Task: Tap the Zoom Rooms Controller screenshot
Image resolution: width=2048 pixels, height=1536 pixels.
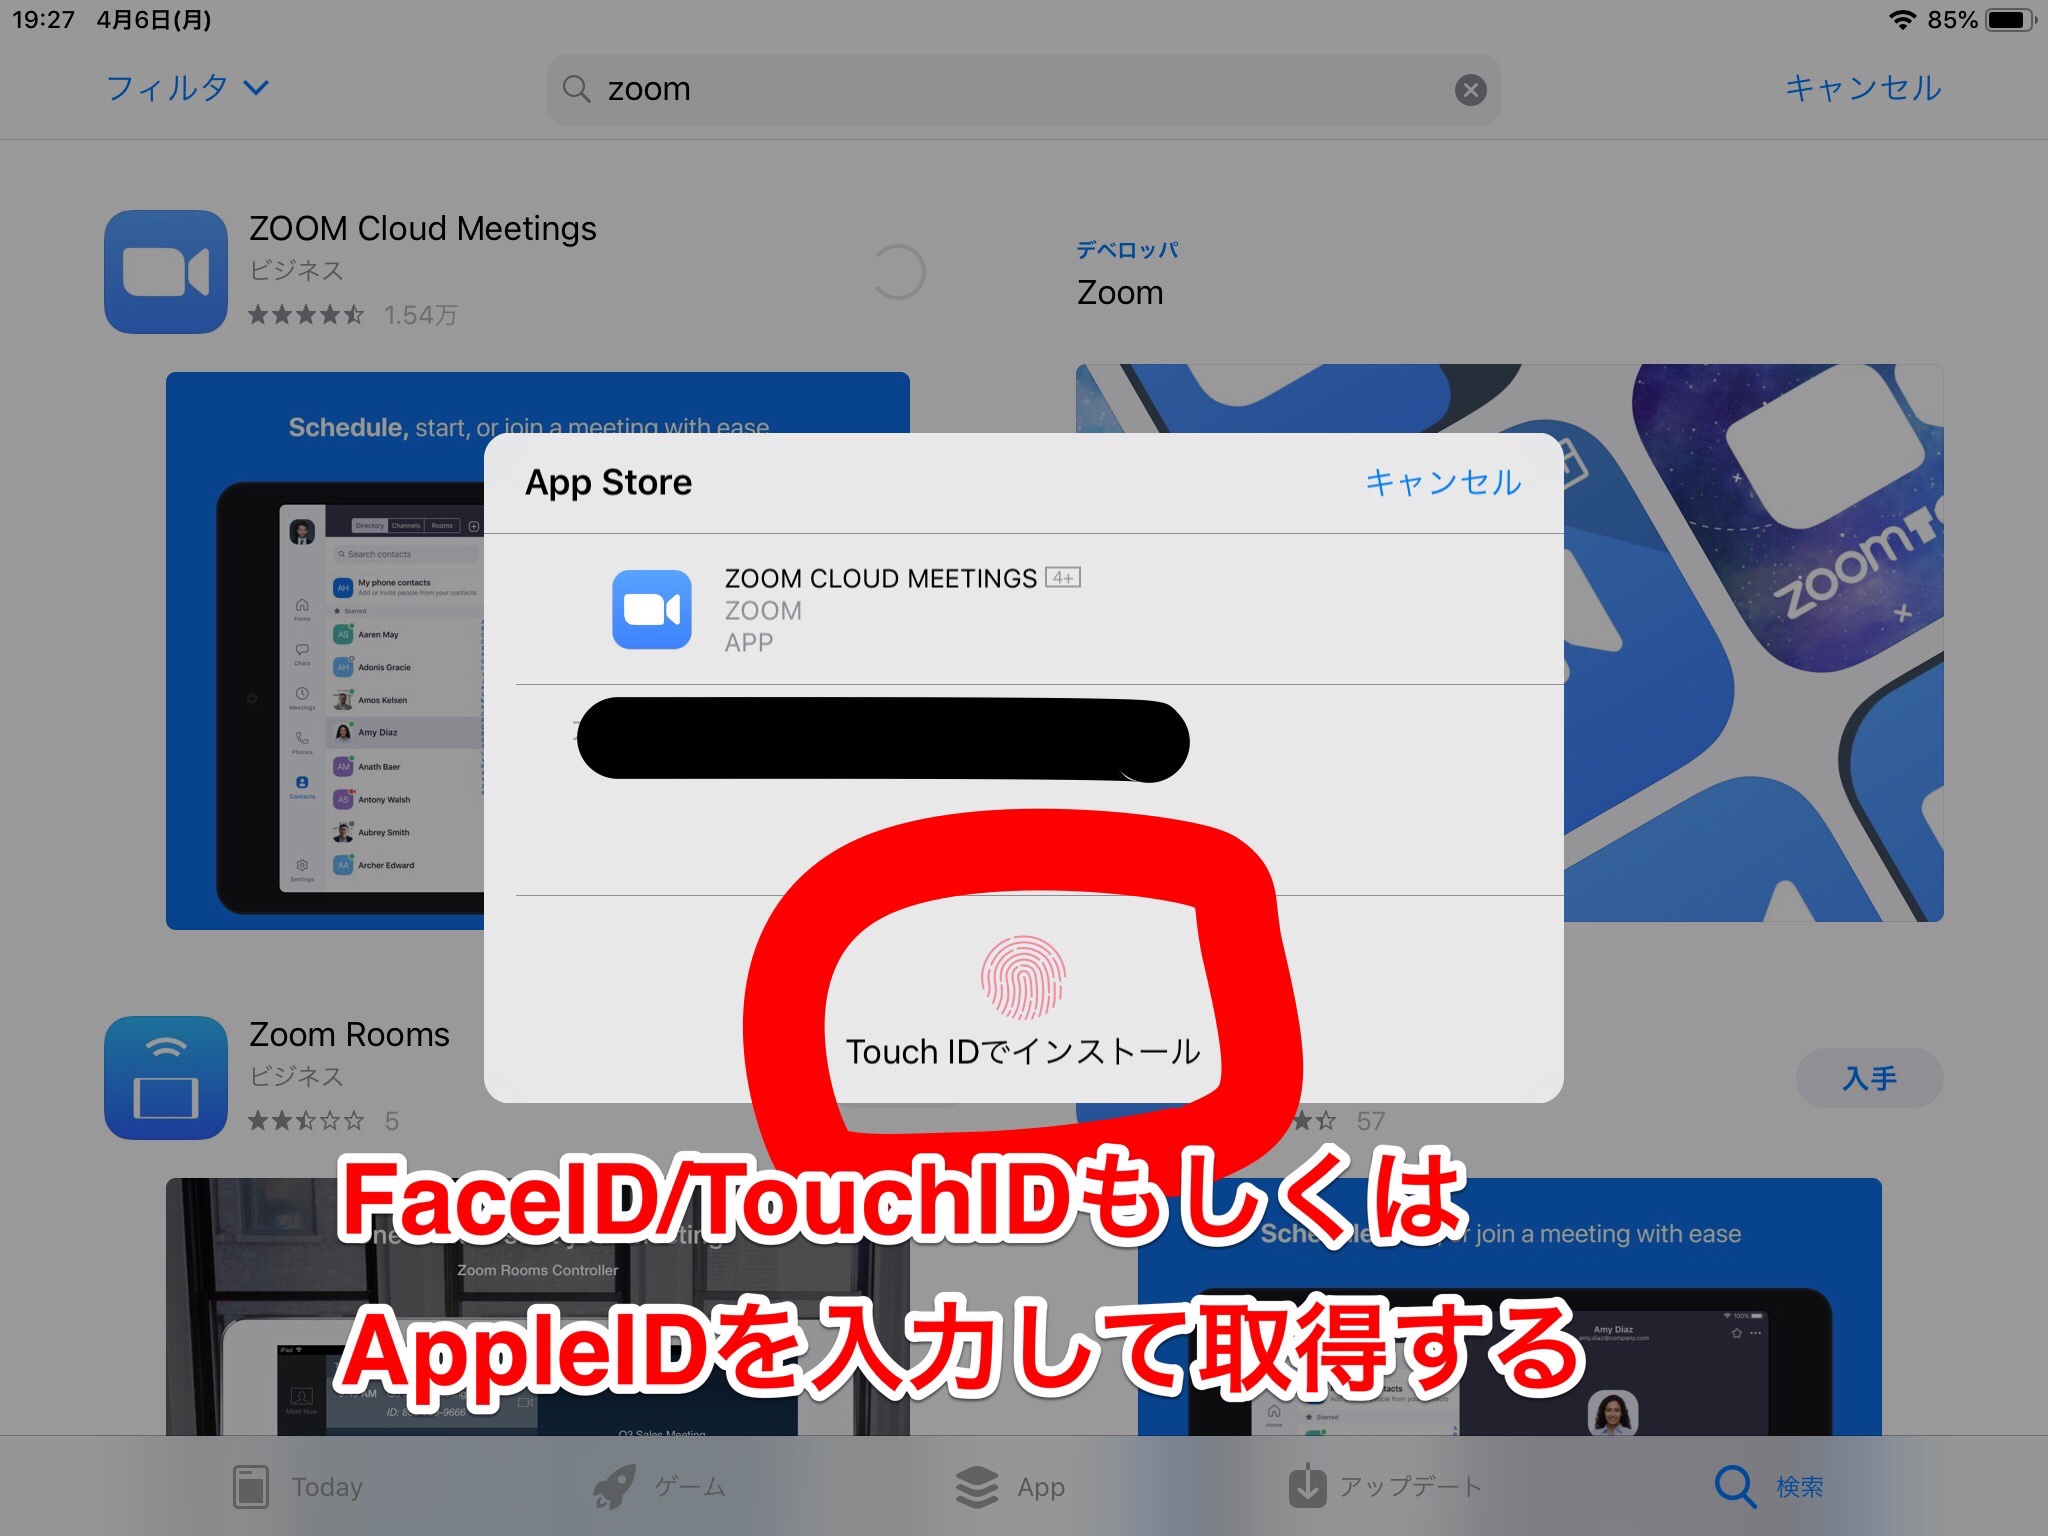Action: (538, 1307)
